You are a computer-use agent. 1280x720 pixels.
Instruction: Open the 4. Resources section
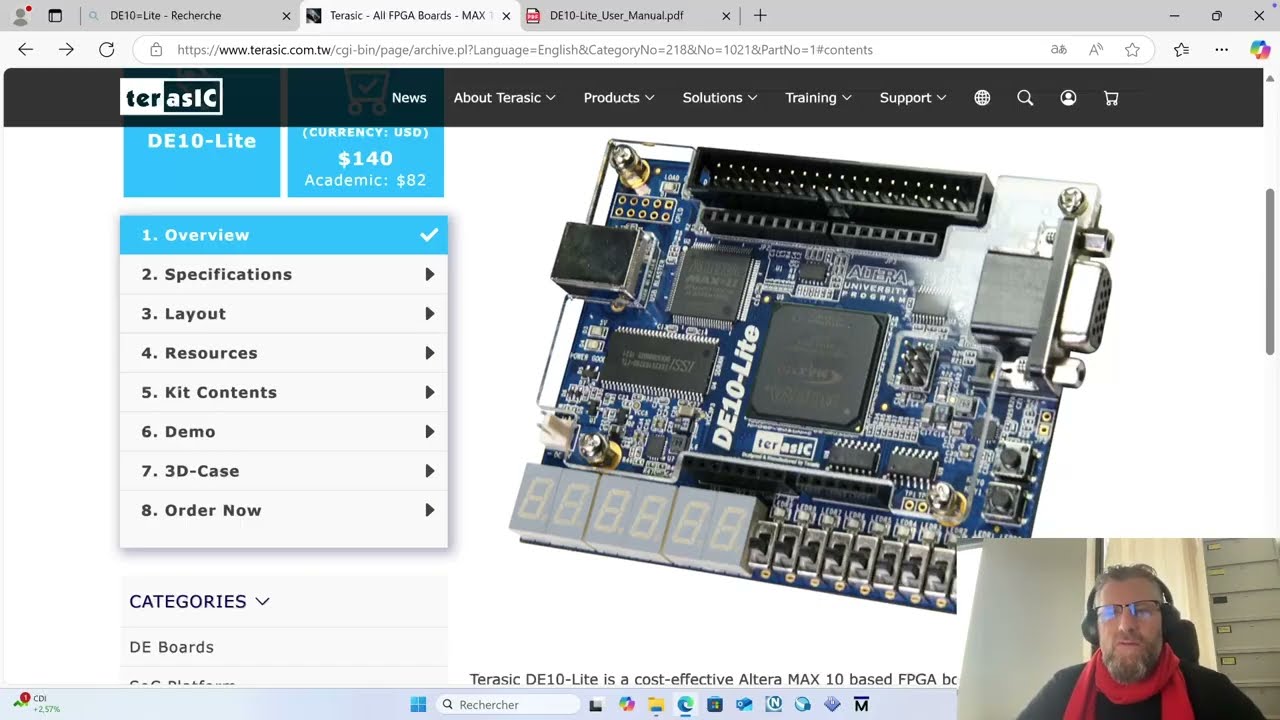(x=284, y=353)
